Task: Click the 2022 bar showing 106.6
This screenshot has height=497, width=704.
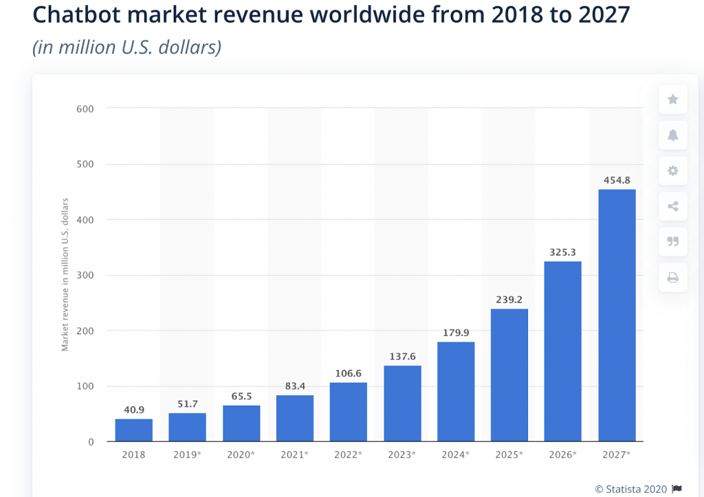Action: [x=348, y=412]
